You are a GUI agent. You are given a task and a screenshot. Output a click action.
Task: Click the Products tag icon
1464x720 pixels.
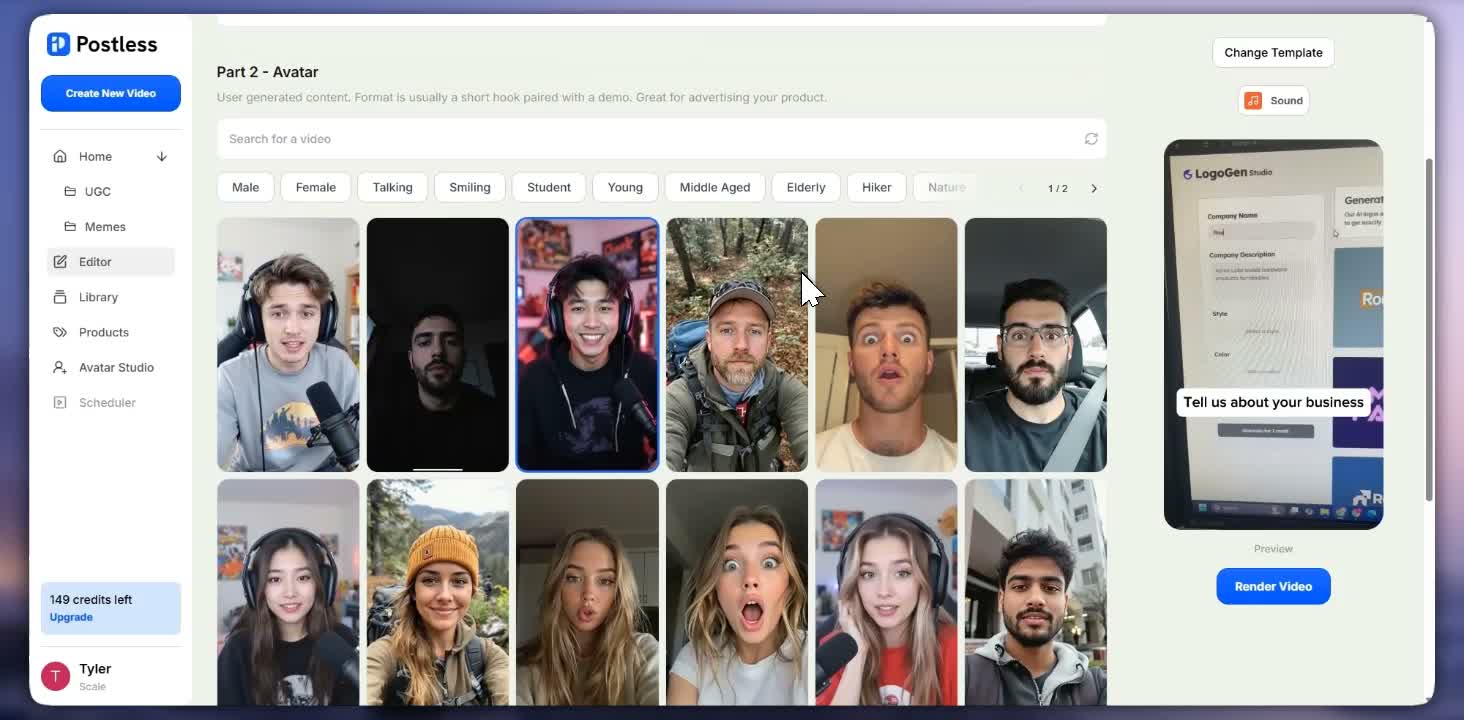(60, 332)
